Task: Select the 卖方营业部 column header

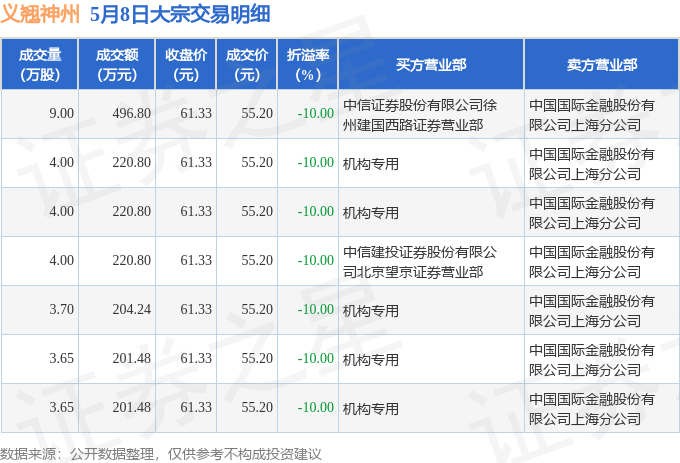Action: [x=602, y=64]
